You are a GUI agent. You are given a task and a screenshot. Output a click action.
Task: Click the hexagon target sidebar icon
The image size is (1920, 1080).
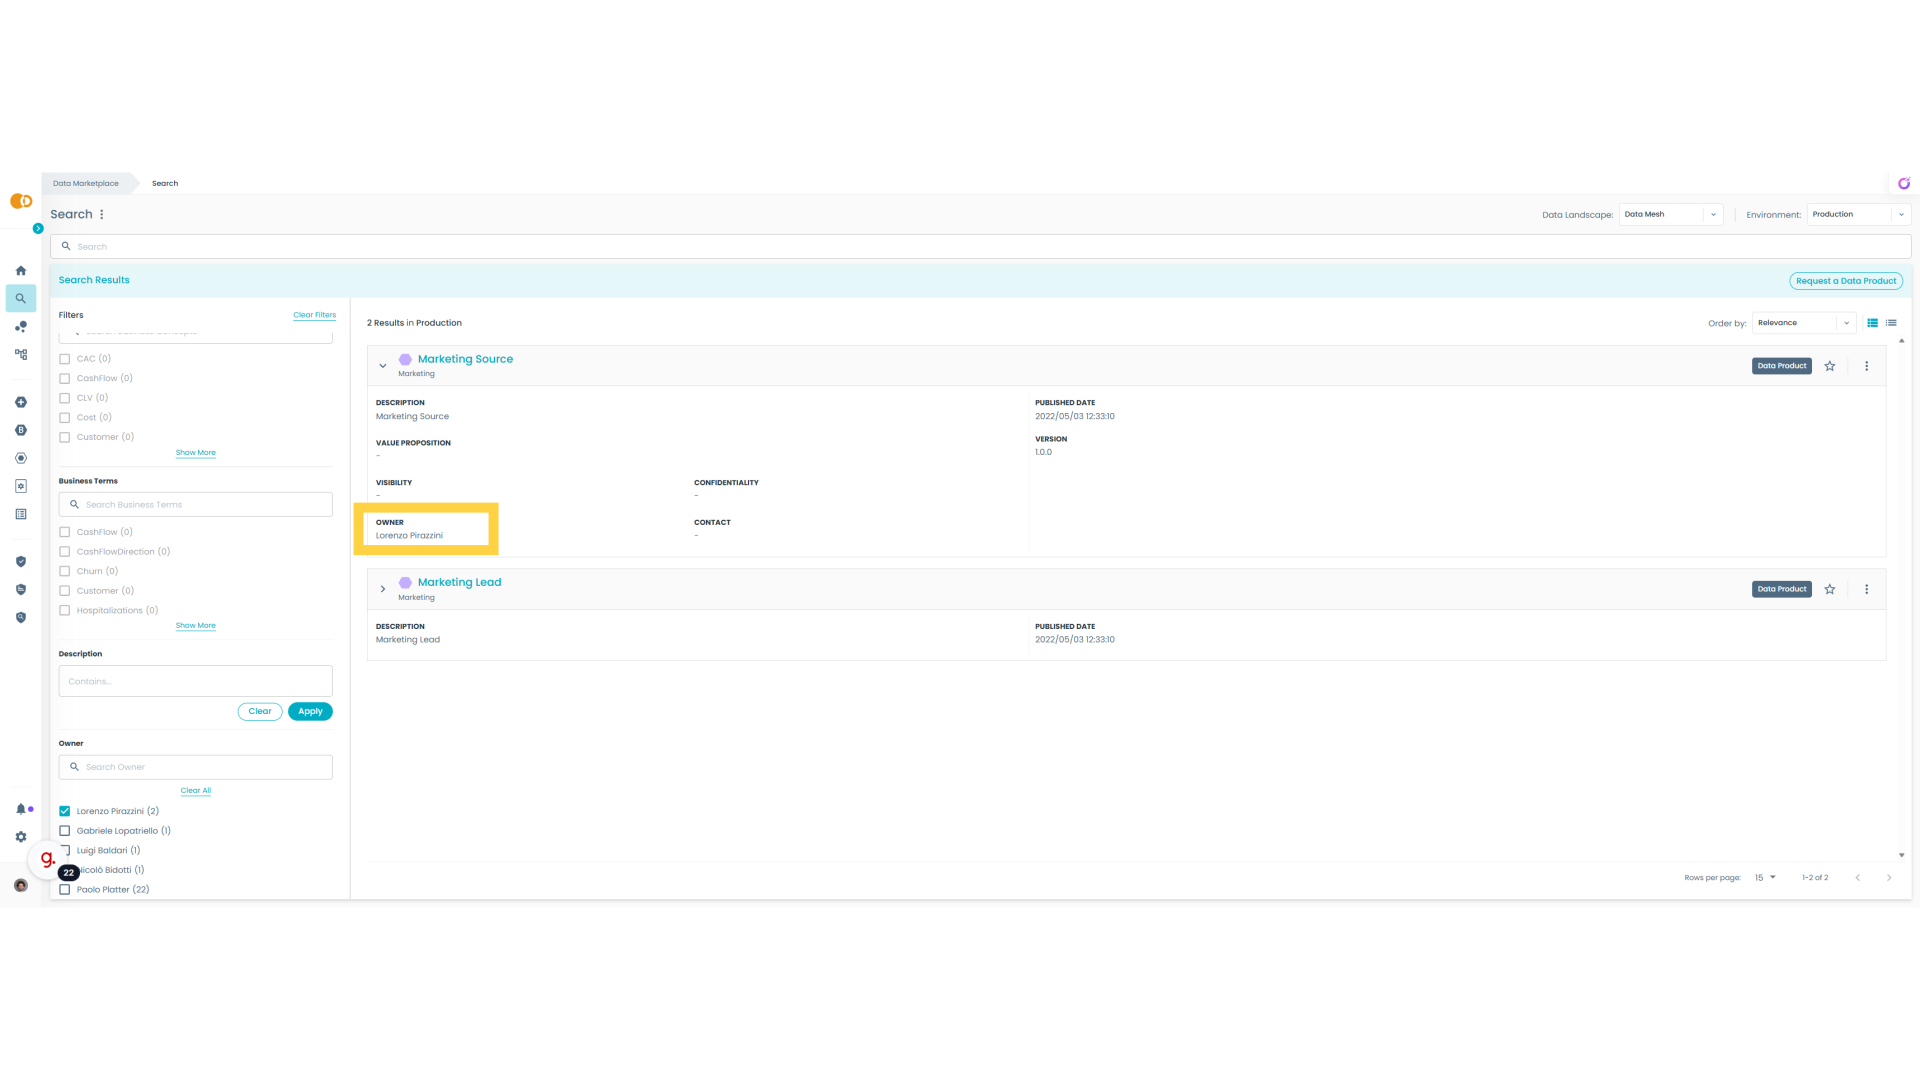click(21, 458)
